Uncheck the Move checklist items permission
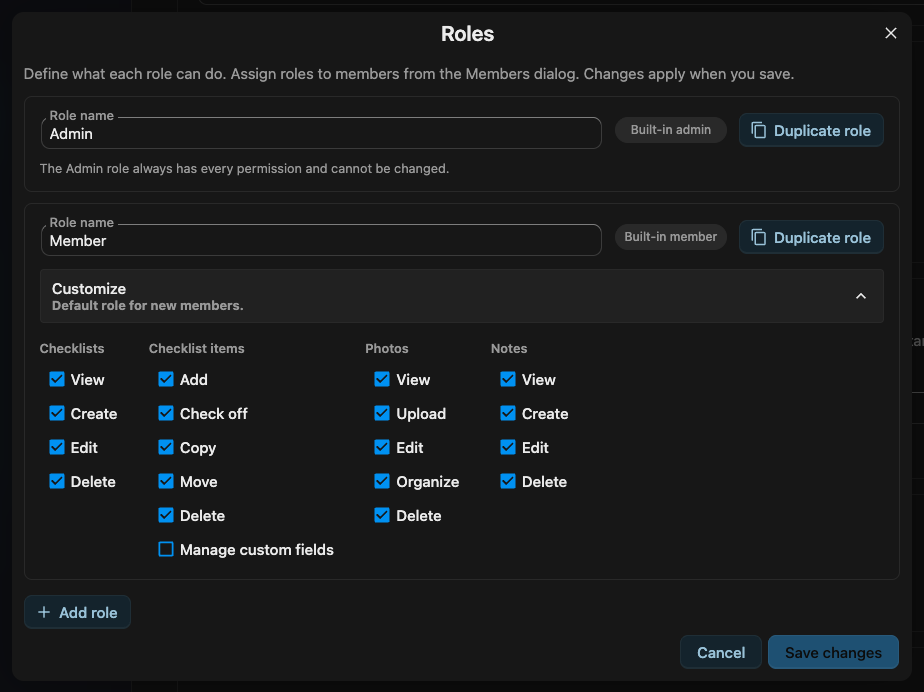 166,482
